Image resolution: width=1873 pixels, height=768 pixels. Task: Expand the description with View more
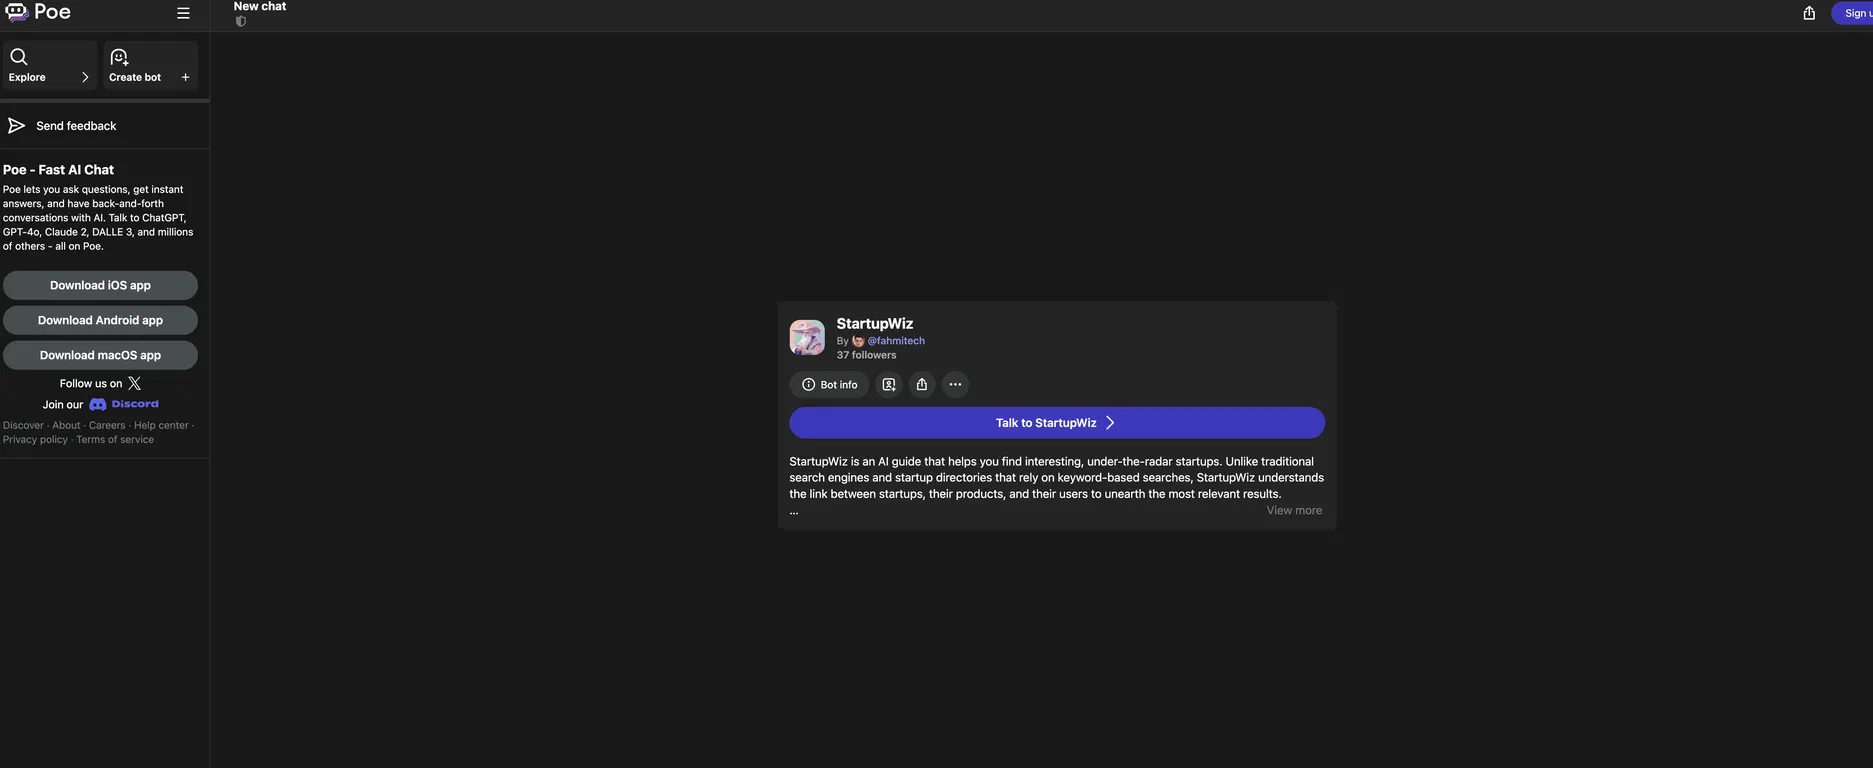click(x=1294, y=510)
